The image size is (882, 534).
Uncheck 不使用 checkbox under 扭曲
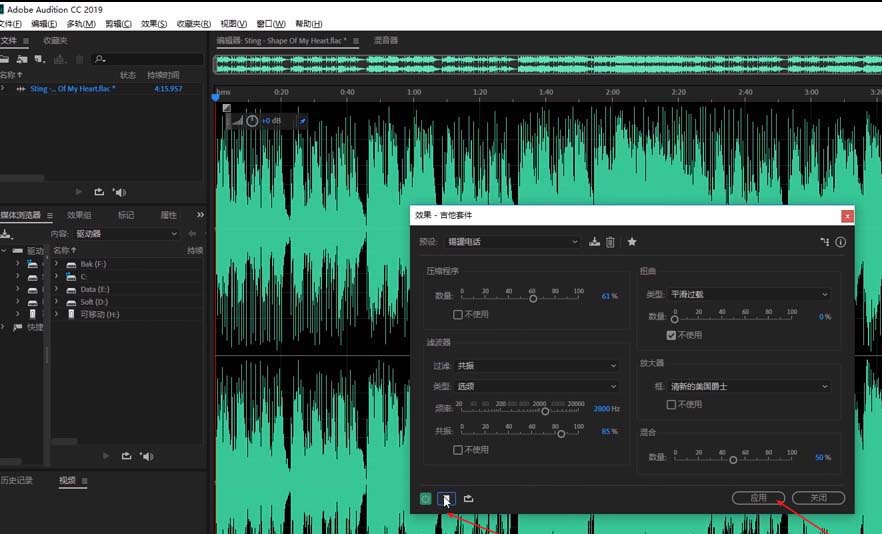click(x=672, y=335)
